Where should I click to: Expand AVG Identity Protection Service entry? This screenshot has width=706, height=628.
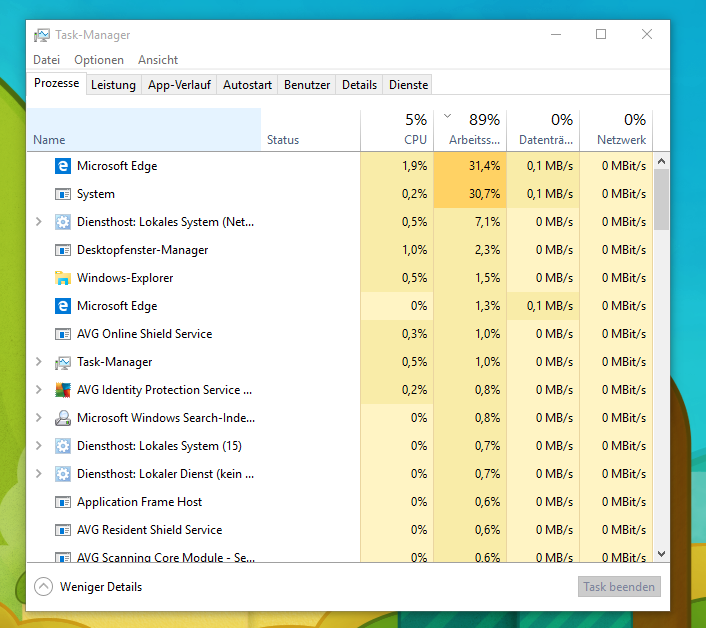tap(39, 390)
